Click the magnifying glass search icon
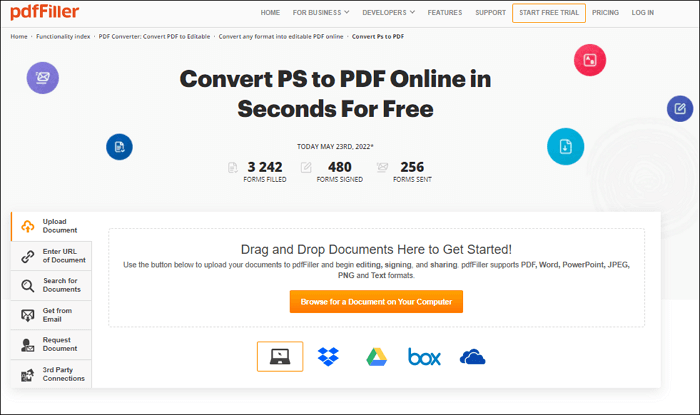Viewport: 700px width, 415px height. point(28,286)
